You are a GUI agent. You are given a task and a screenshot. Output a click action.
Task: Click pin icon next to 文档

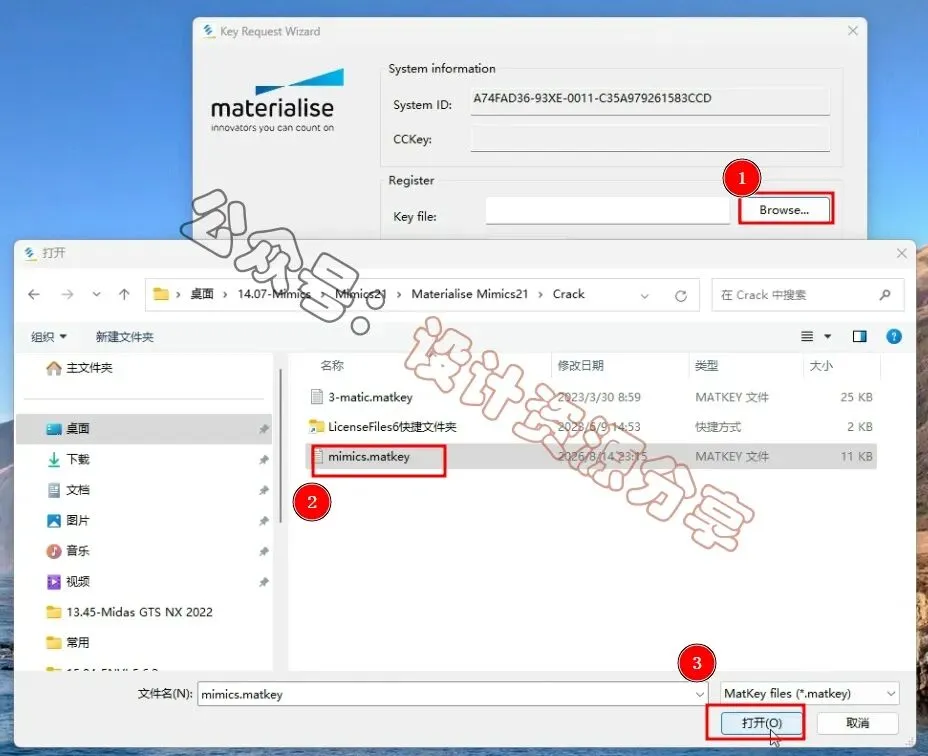pos(264,490)
